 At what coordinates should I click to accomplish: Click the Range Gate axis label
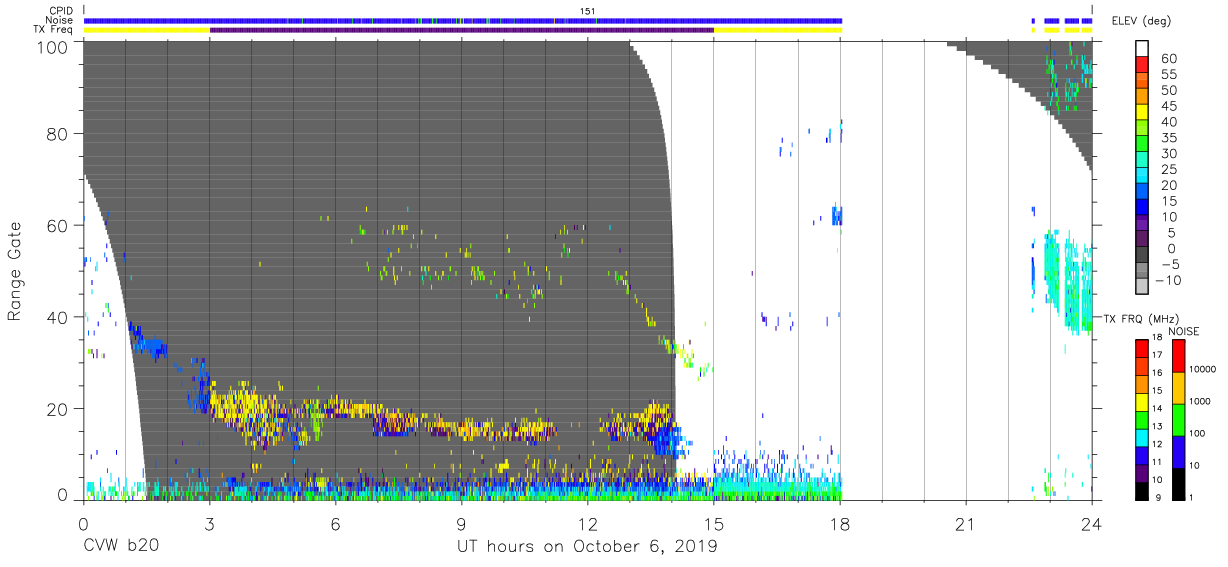click(15, 271)
